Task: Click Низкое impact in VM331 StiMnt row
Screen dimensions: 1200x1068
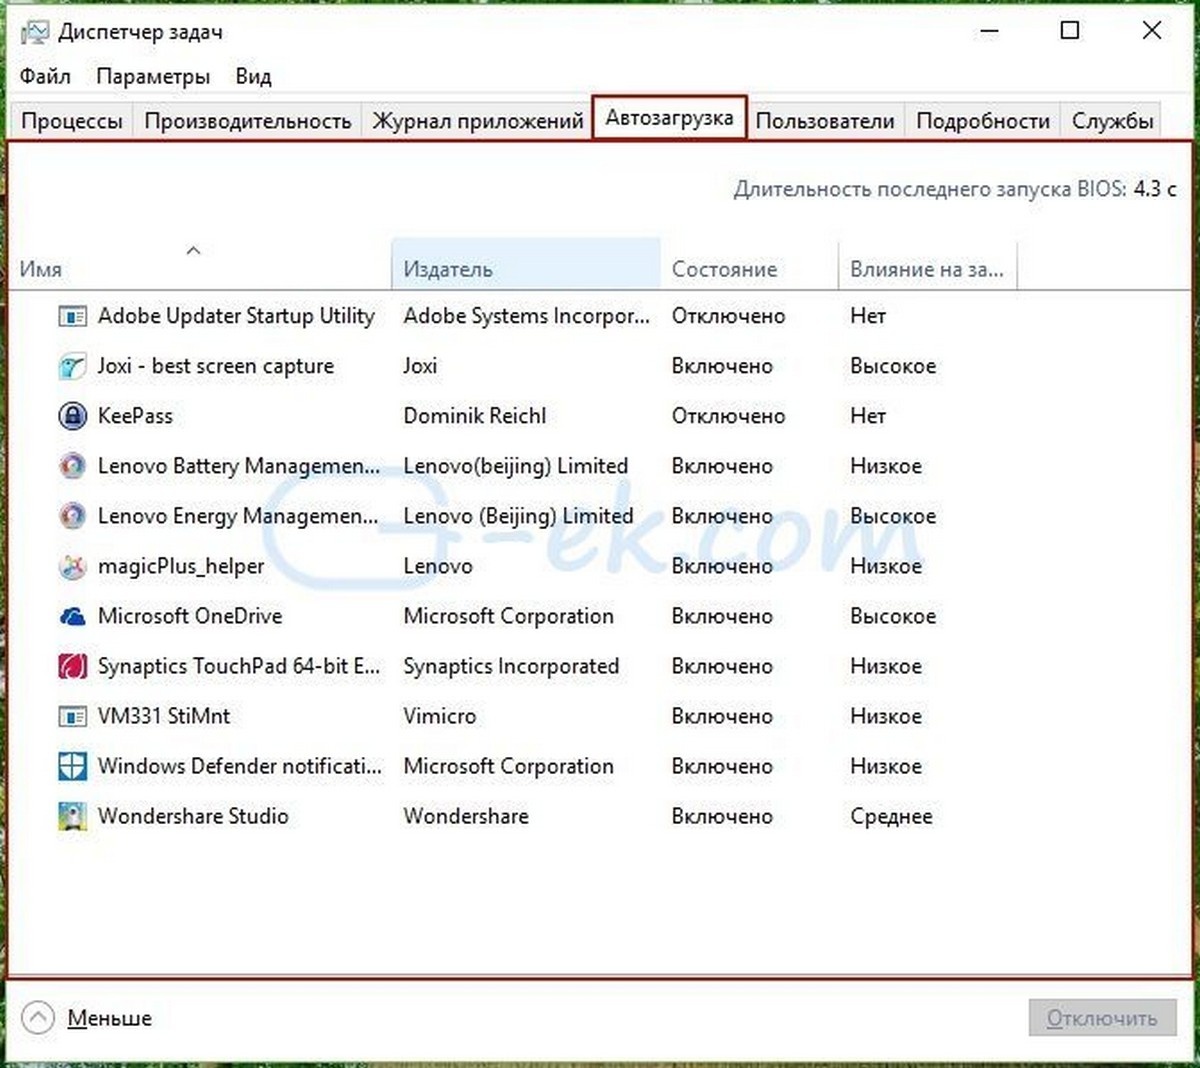Action: pyautogui.click(x=886, y=716)
